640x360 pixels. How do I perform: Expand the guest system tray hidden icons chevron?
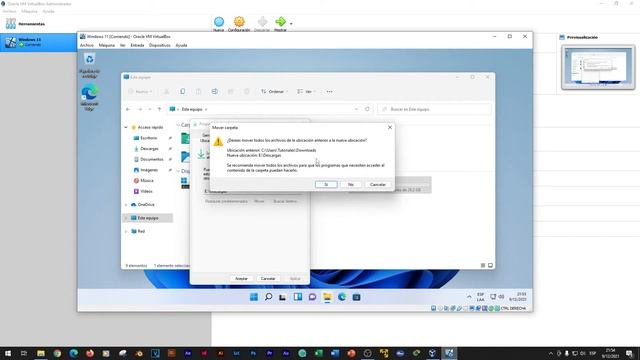[469, 297]
